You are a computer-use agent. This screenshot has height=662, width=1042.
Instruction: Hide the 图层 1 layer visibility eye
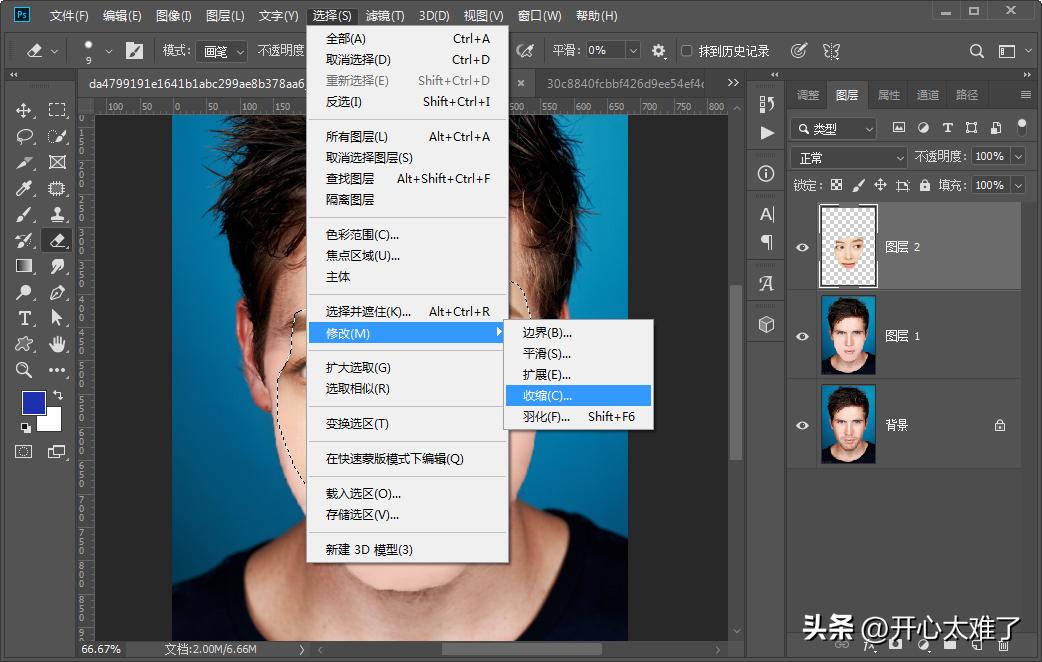coord(801,335)
